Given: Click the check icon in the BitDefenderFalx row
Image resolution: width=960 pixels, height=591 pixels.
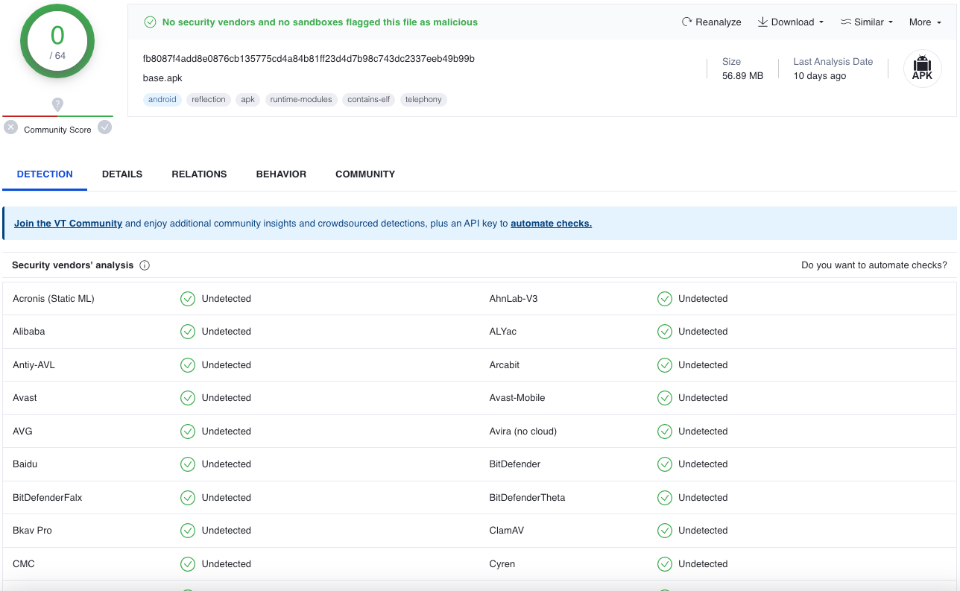Looking at the screenshot, I should pyautogui.click(x=187, y=498).
